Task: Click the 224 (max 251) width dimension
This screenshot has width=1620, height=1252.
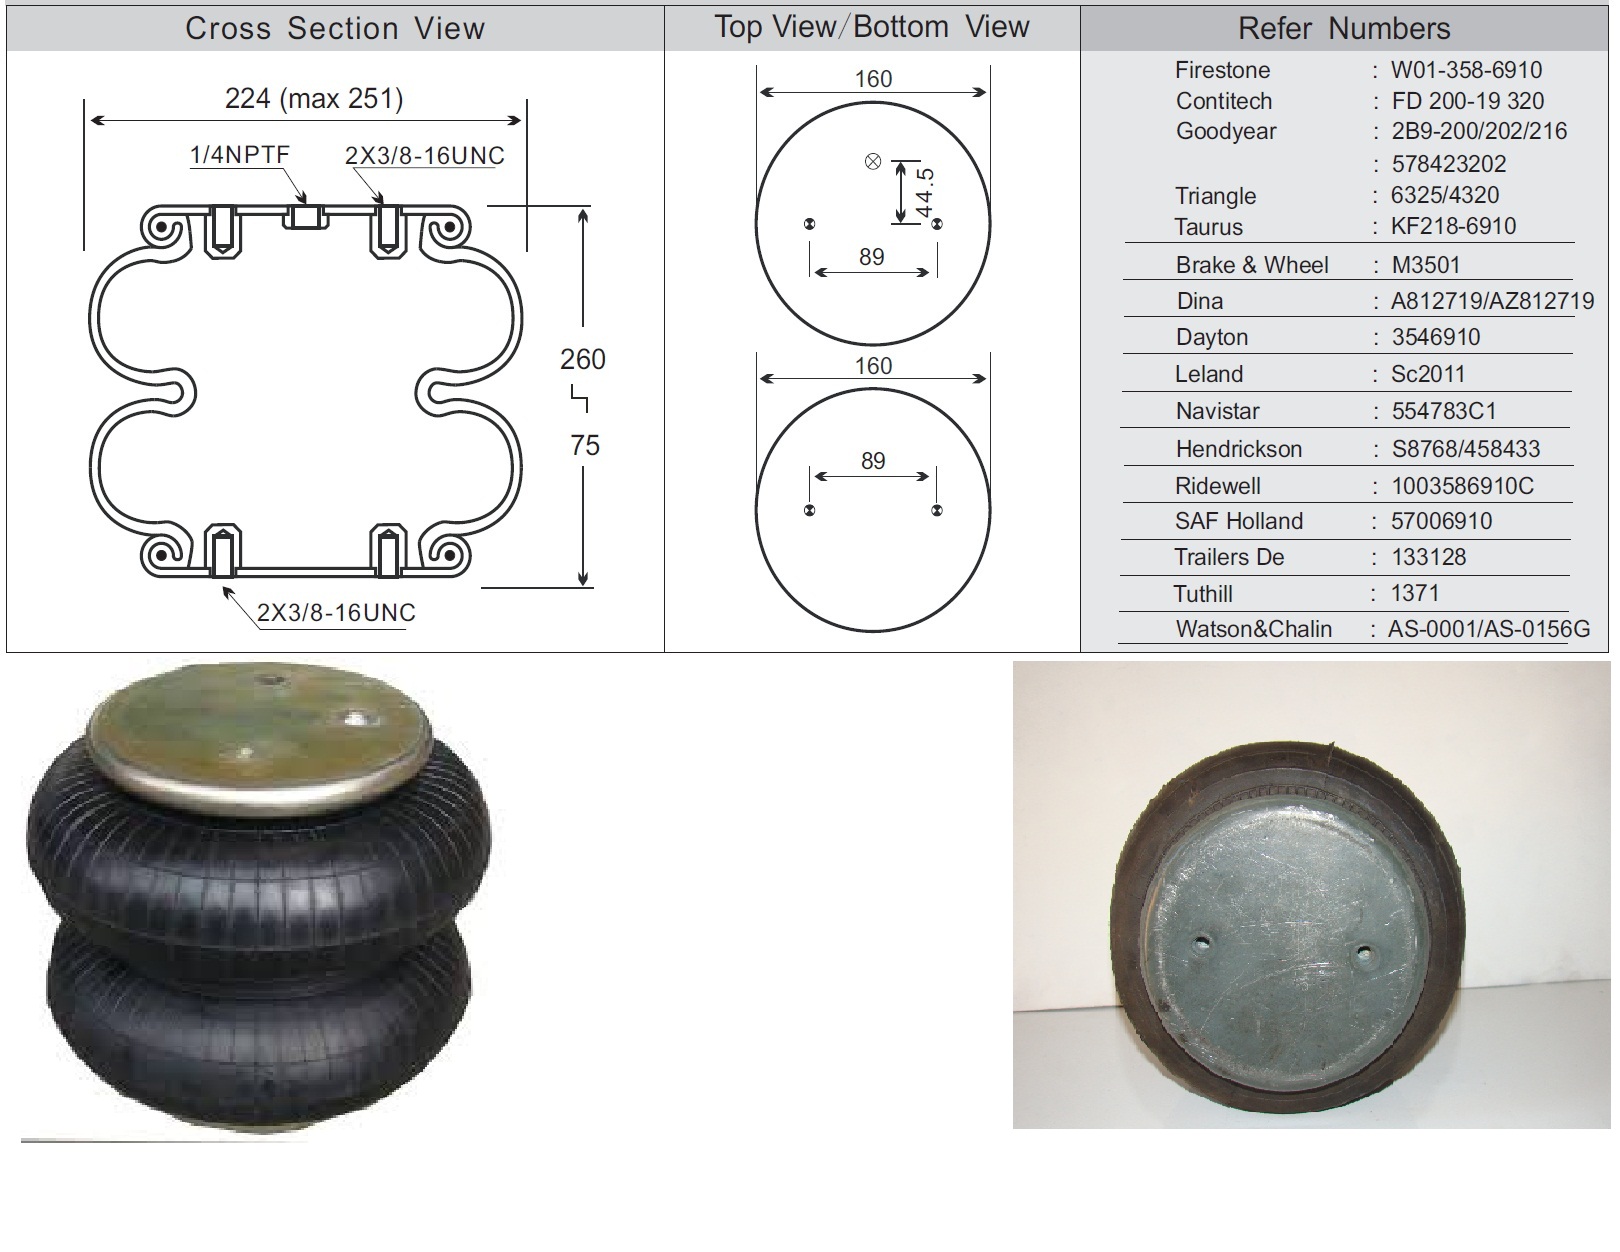Action: [314, 98]
